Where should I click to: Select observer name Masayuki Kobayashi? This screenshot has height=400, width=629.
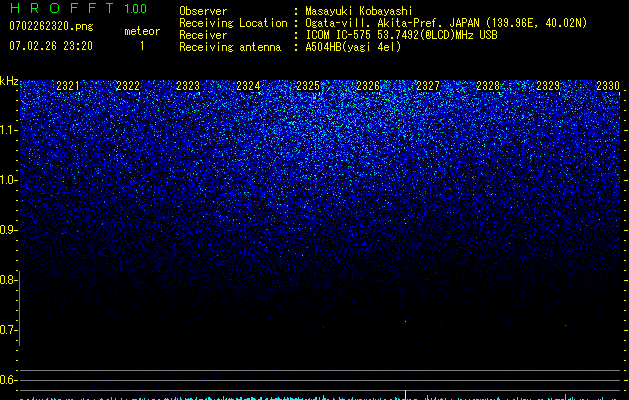click(359, 11)
